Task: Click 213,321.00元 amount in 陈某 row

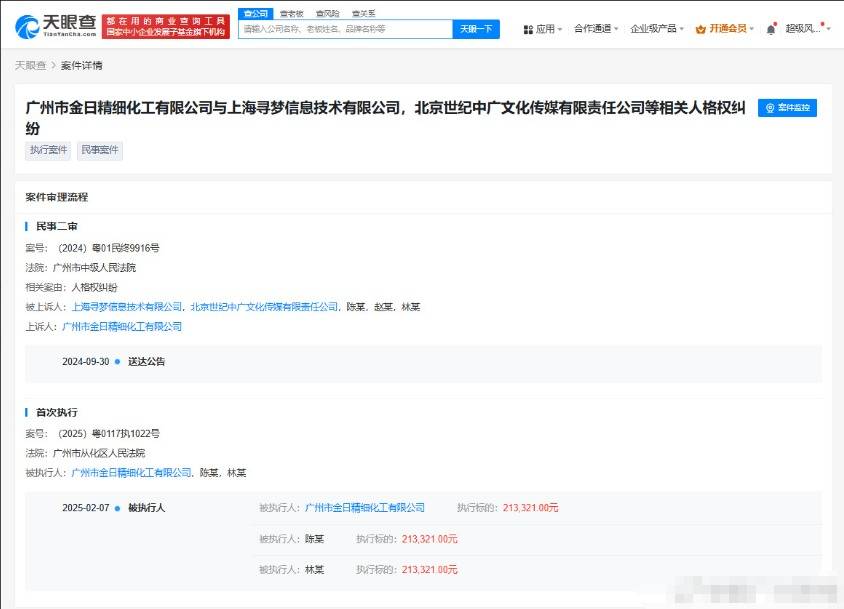Action: click(430, 539)
